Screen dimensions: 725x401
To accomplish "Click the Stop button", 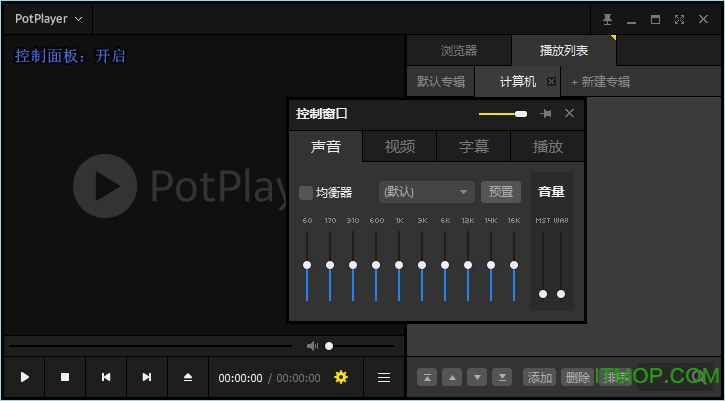I will (65, 377).
